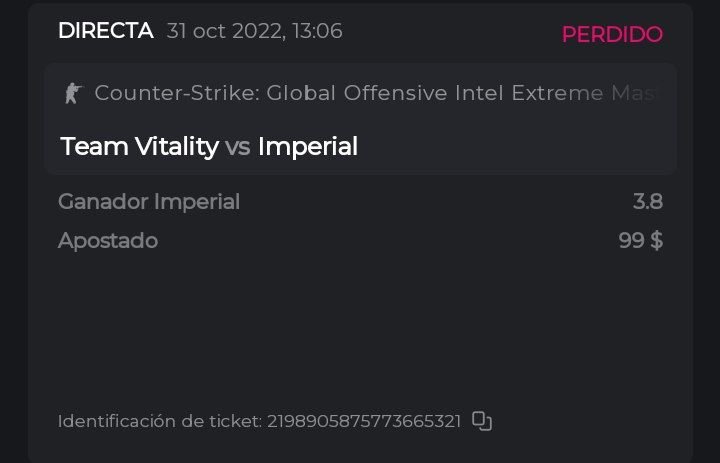The height and width of the screenshot is (463, 720).
Task: Click the 99 $ stake amount
Action: coord(640,241)
